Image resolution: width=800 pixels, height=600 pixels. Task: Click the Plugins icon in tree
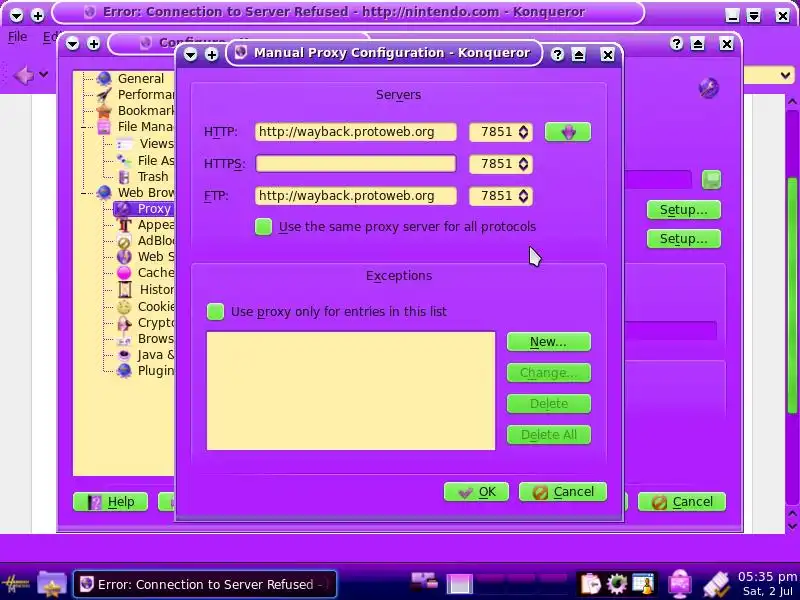[124, 370]
